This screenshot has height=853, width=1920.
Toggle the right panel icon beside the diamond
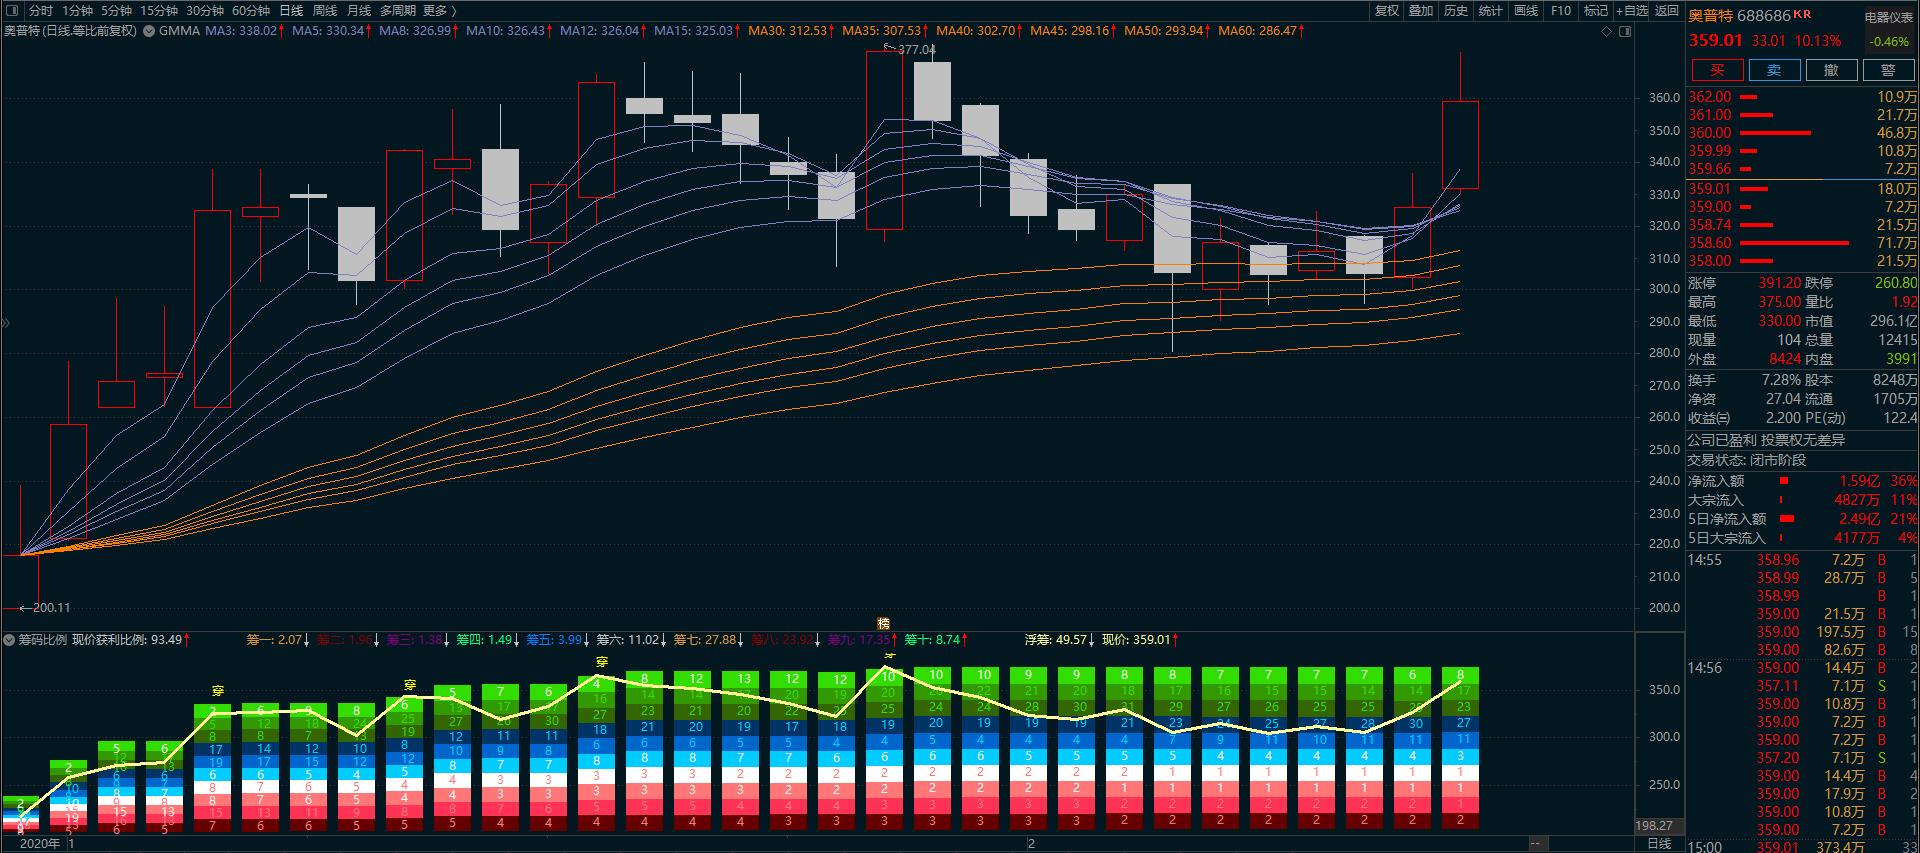(x=1625, y=32)
